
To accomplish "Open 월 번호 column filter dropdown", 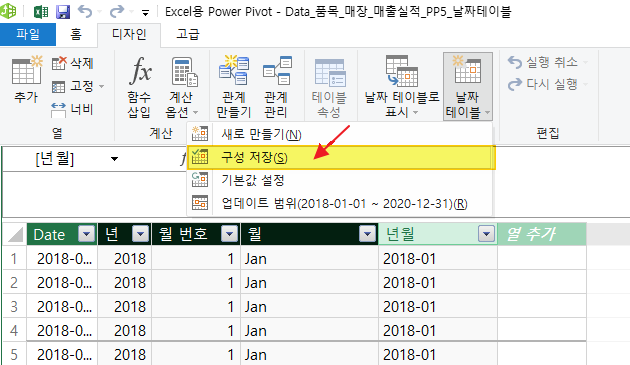I will [229, 234].
